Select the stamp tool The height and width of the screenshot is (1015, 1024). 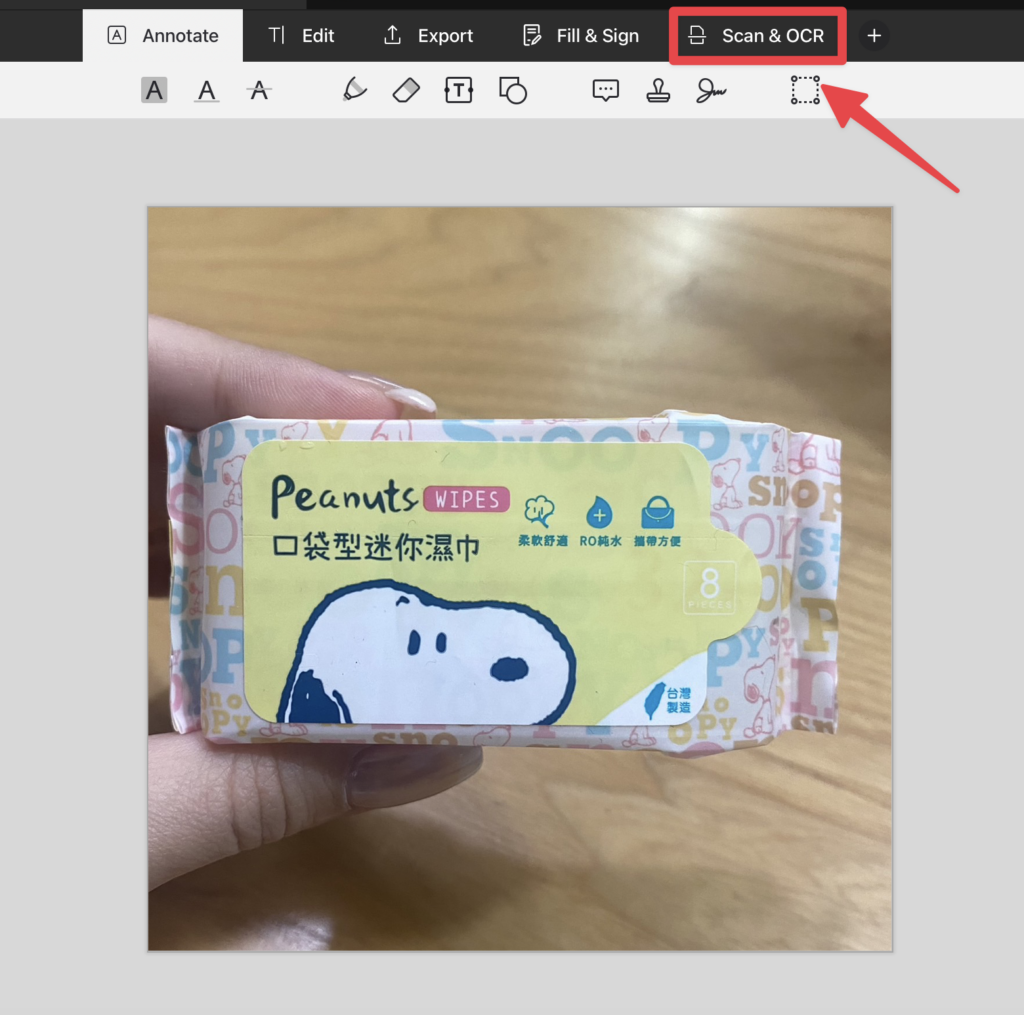[x=658, y=90]
